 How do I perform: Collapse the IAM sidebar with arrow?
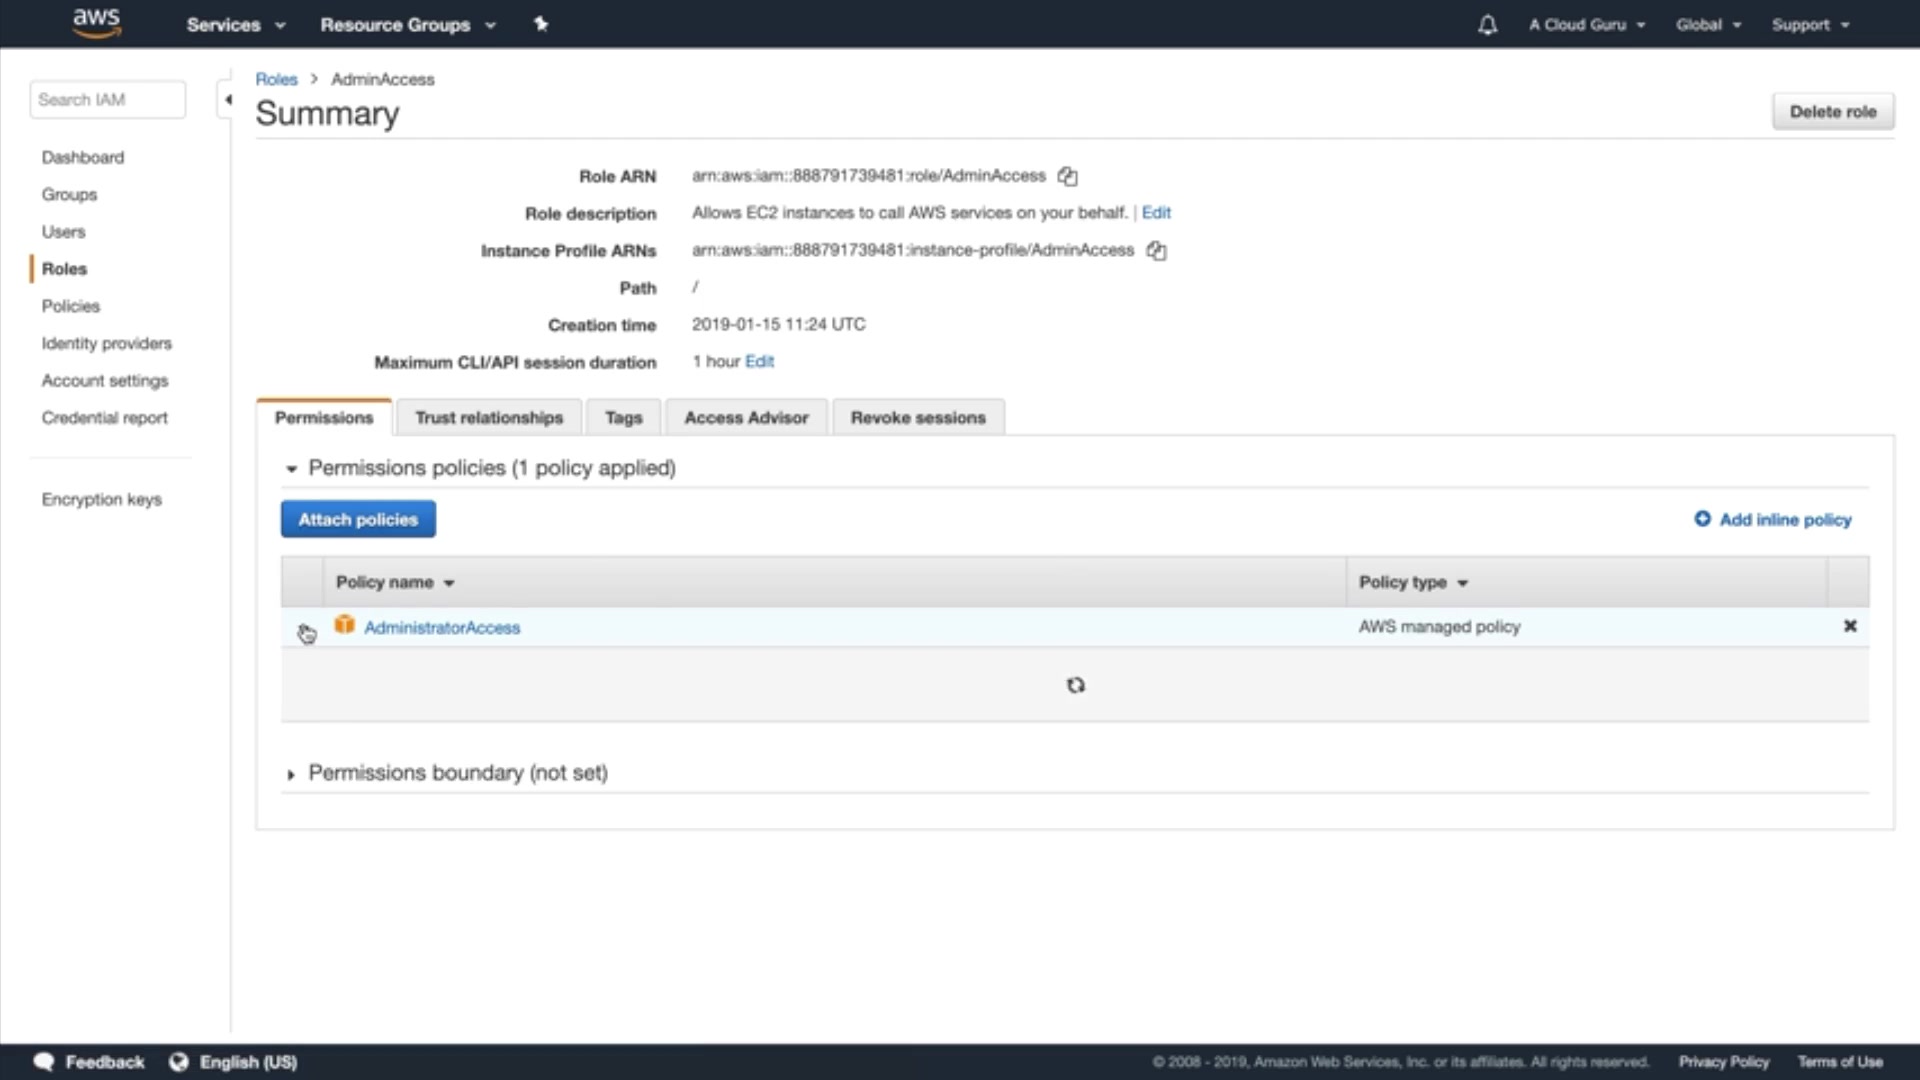(x=228, y=100)
